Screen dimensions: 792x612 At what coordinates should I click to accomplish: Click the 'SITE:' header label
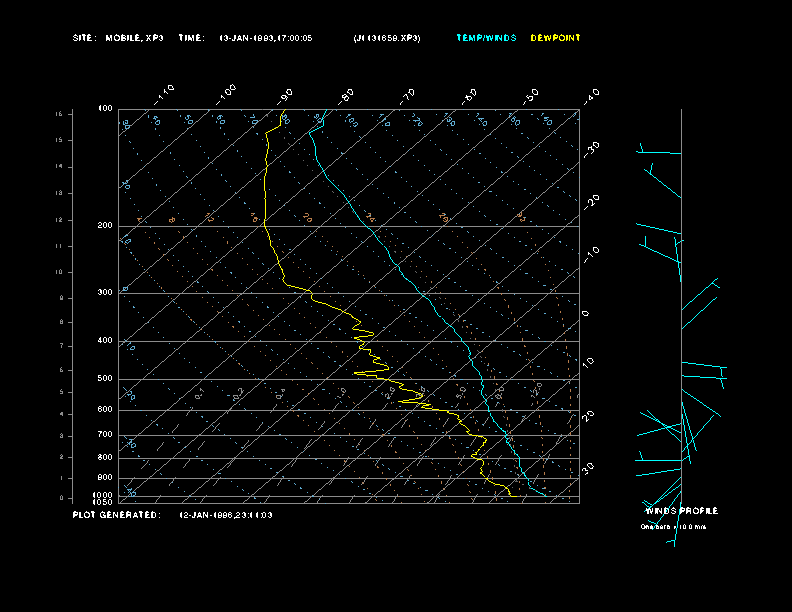coord(83,38)
